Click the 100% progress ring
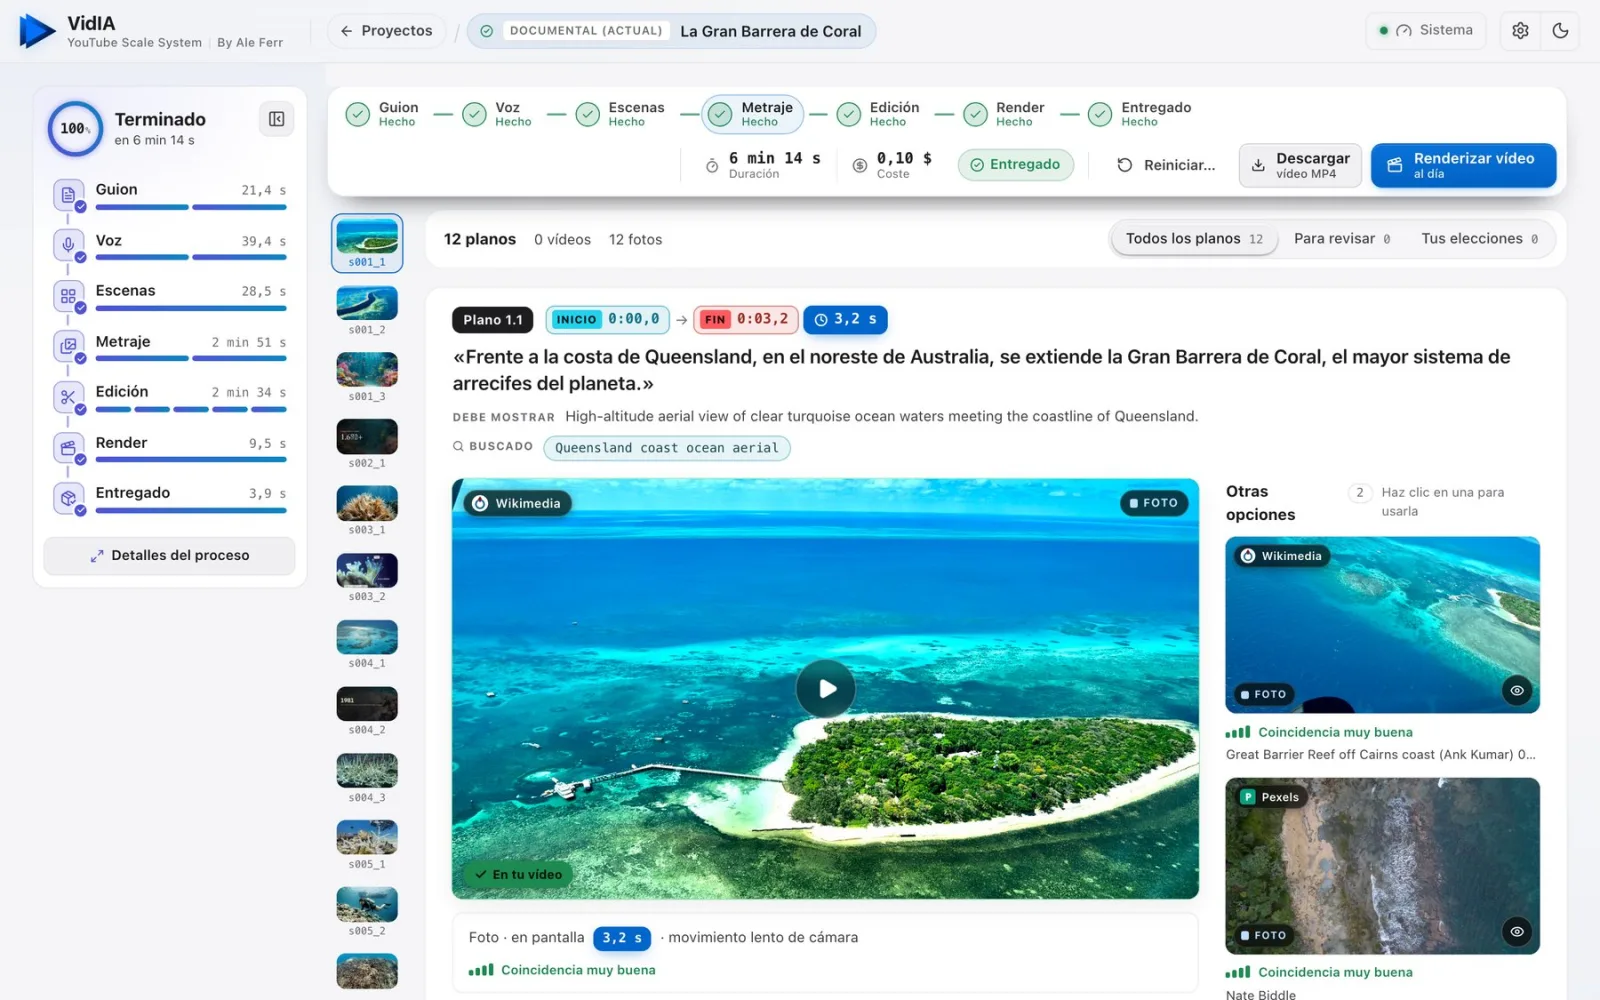1600x1000 pixels. (75, 128)
